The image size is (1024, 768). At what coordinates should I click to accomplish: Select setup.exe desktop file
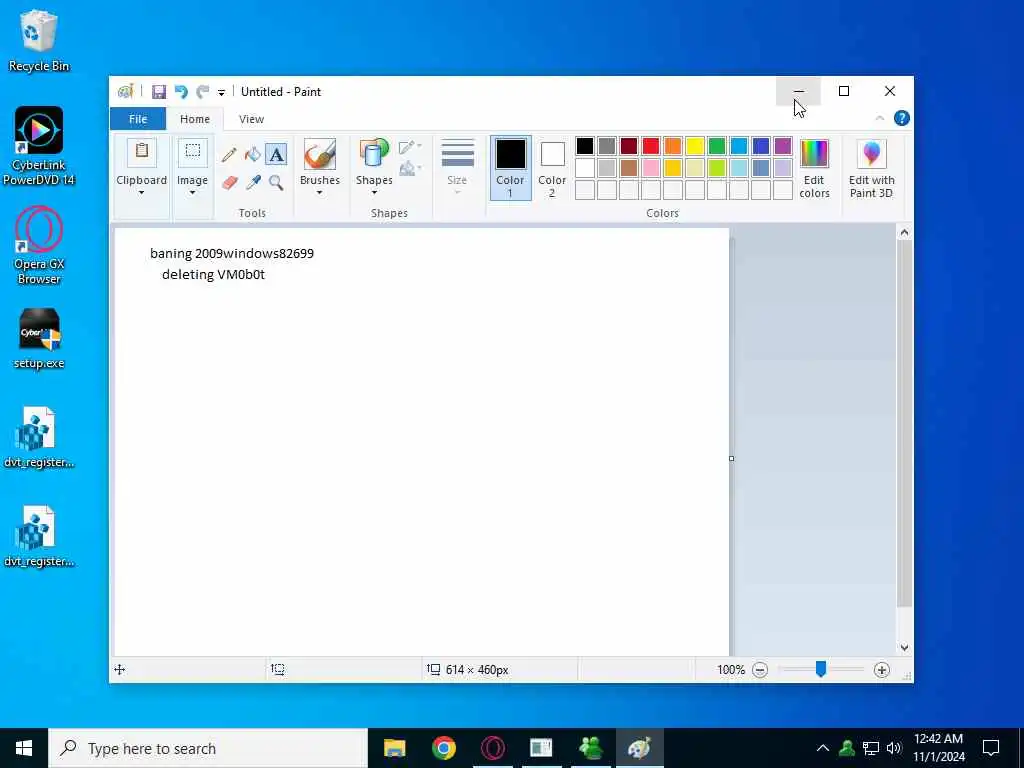tap(39, 338)
